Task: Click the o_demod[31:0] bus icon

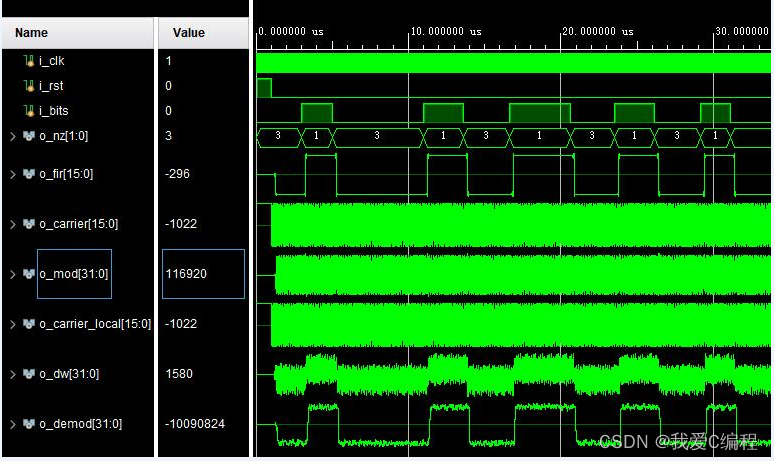Action: coord(28,424)
